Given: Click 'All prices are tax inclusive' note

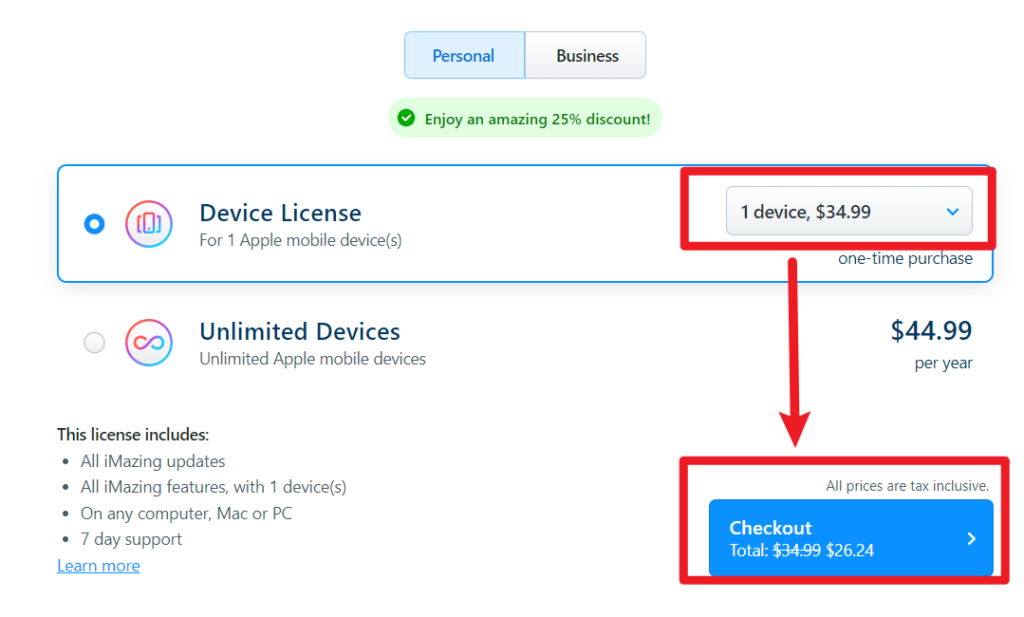Looking at the screenshot, I should pyautogui.click(x=907, y=486).
